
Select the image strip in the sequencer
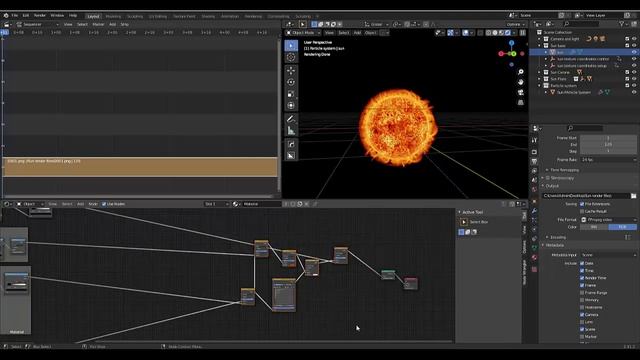140,167
